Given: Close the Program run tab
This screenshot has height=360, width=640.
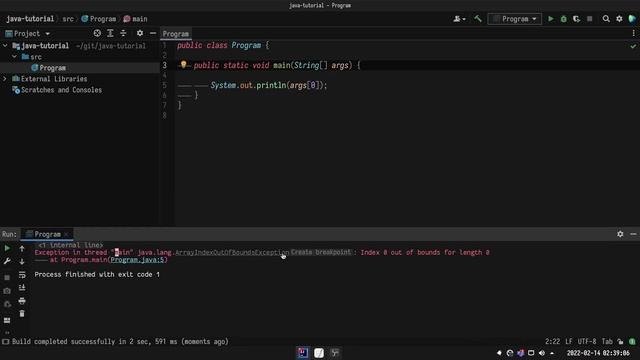Looking at the screenshot, I should [x=66, y=234].
